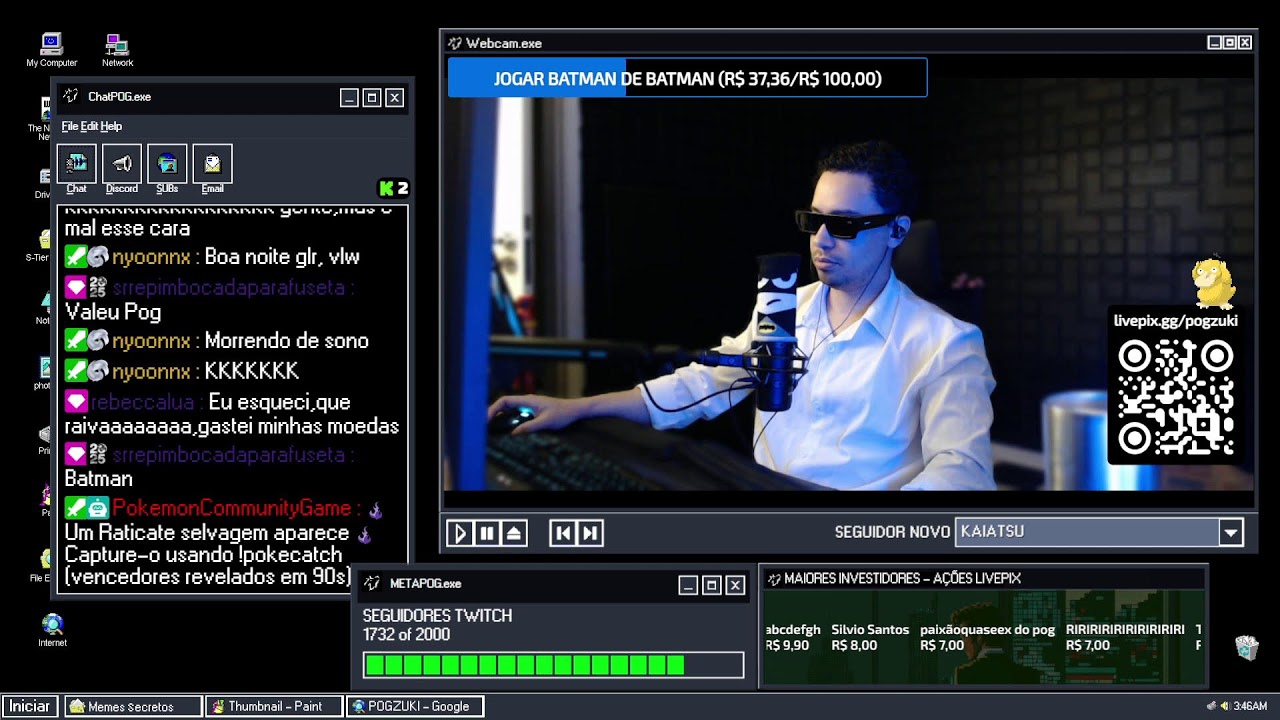This screenshot has height=720, width=1280.
Task: Click the livepix QR code
Action: coord(1176,397)
